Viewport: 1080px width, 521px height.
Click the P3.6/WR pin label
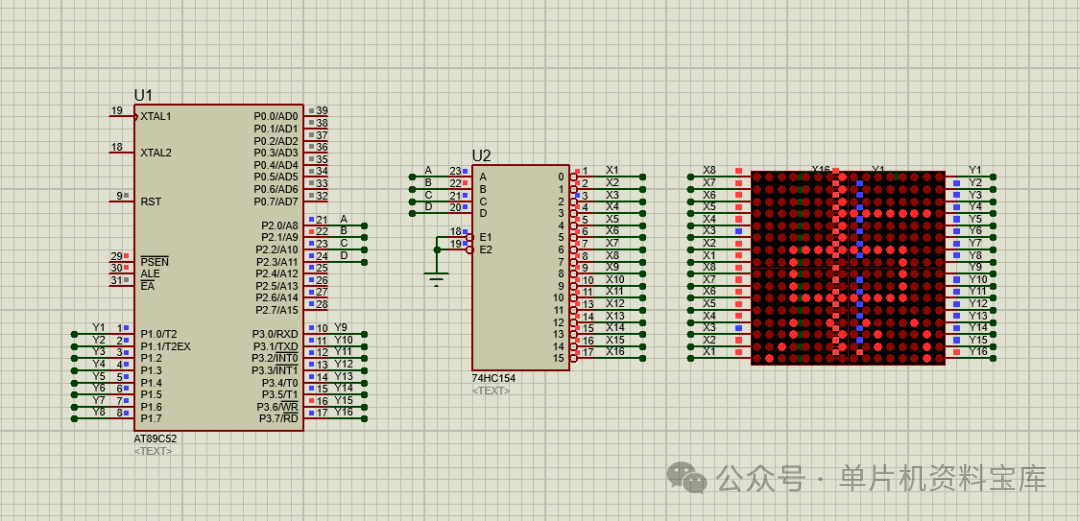pos(277,407)
